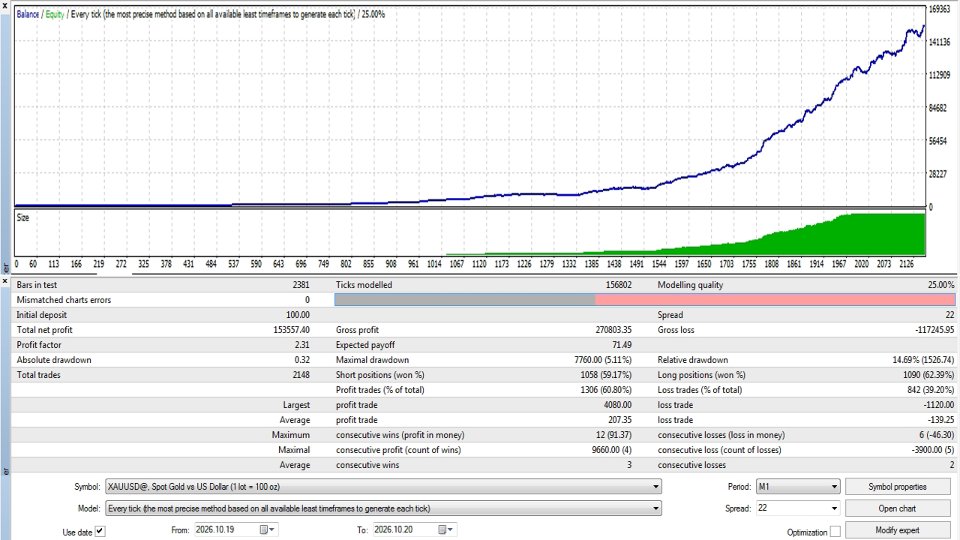The image size is (960, 540).
Task: Select the Short positions value 1058 (59.17%)
Action: [606, 375]
